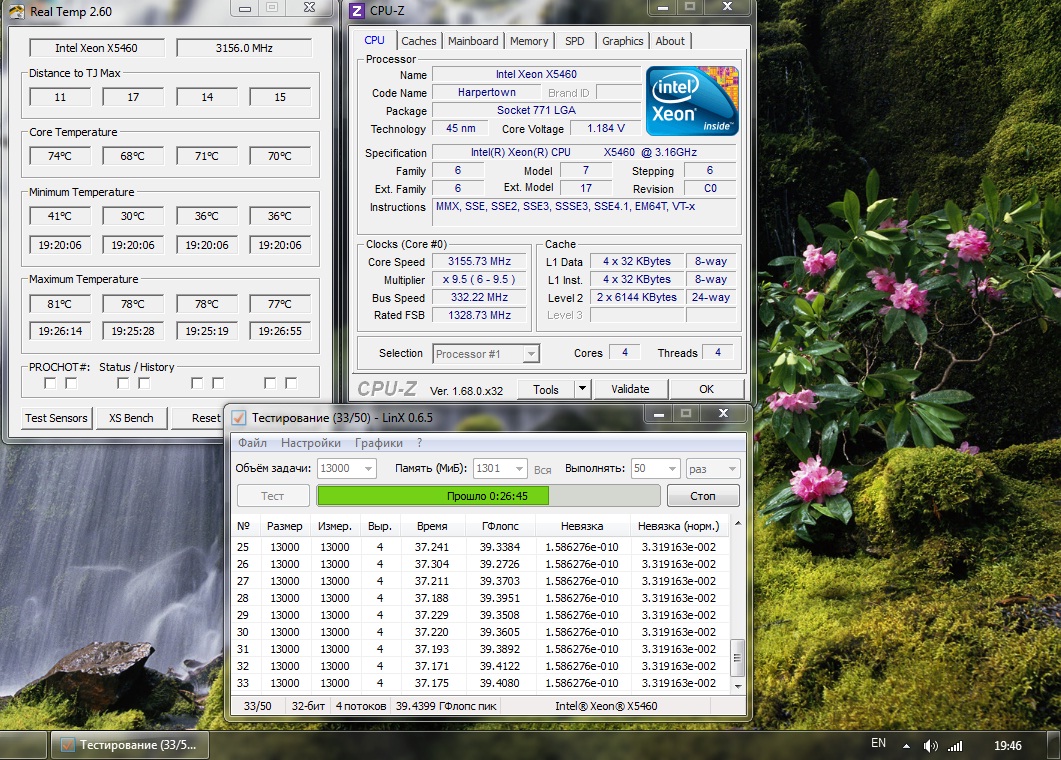Click the 81°C maximum temperature value
This screenshot has height=760, width=1061.
point(60,304)
